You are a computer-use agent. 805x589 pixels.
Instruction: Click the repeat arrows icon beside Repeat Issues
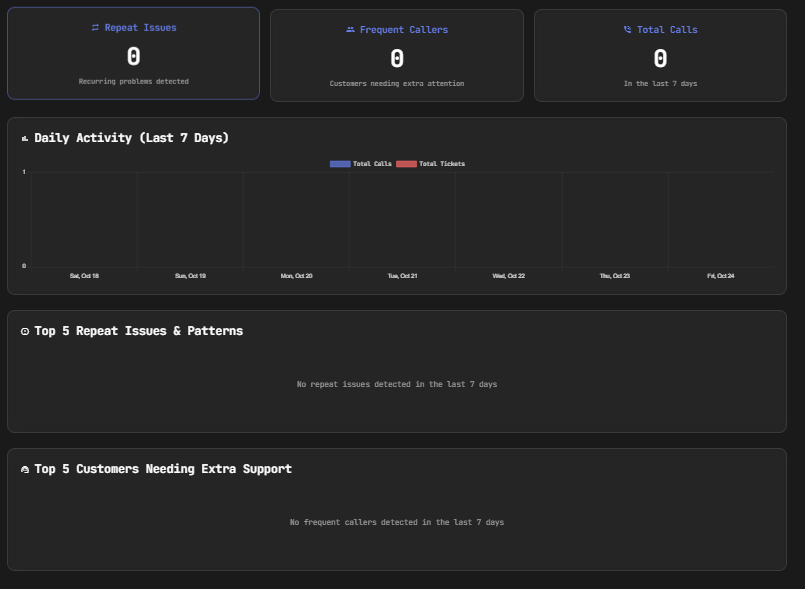95,28
